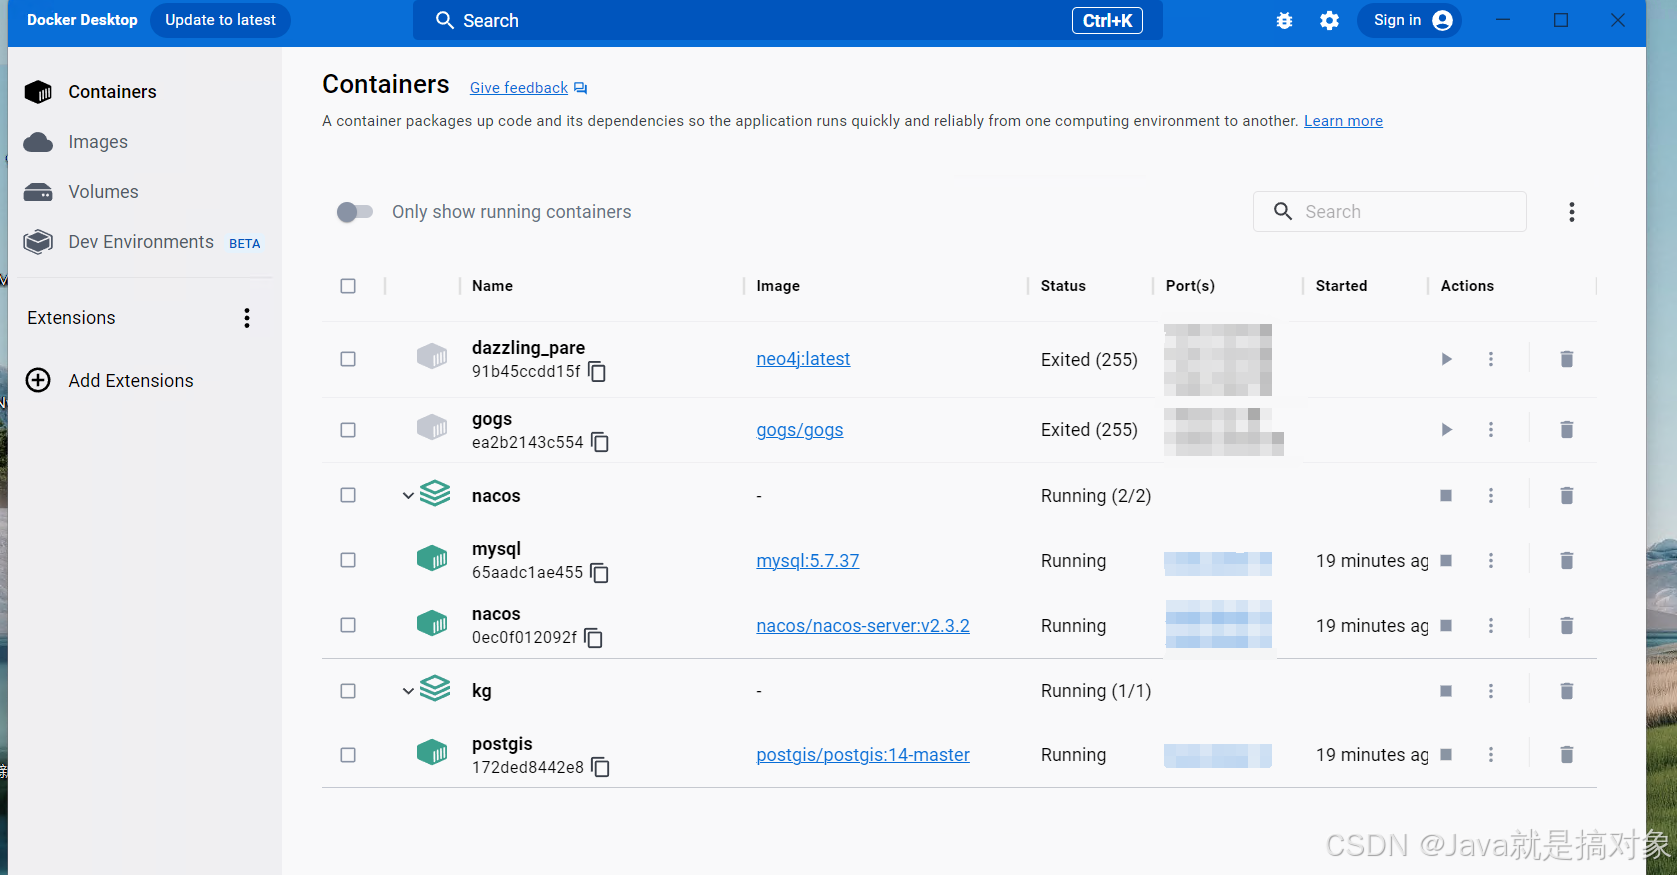Collapse the kg compose group
Screen dimensions: 1677x875
point(408,691)
